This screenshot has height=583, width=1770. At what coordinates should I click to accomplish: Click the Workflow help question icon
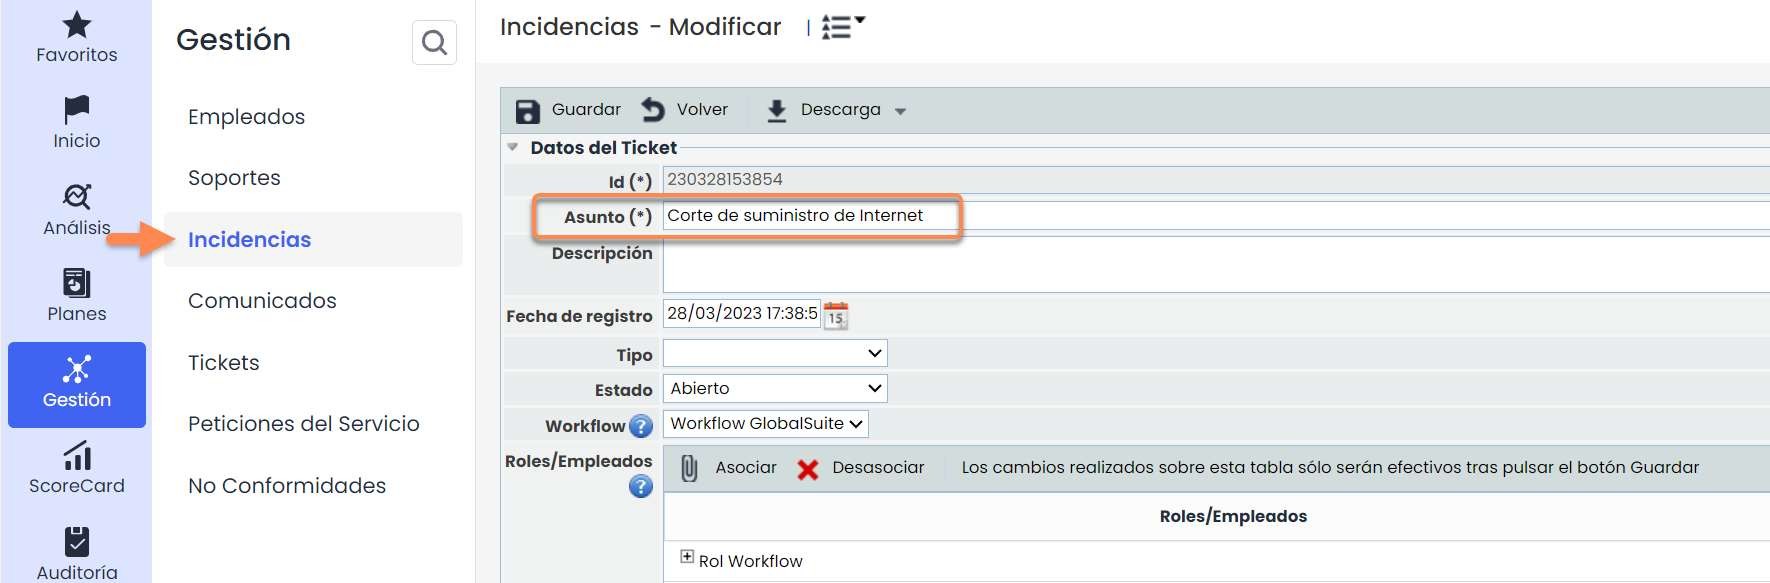[x=641, y=426]
